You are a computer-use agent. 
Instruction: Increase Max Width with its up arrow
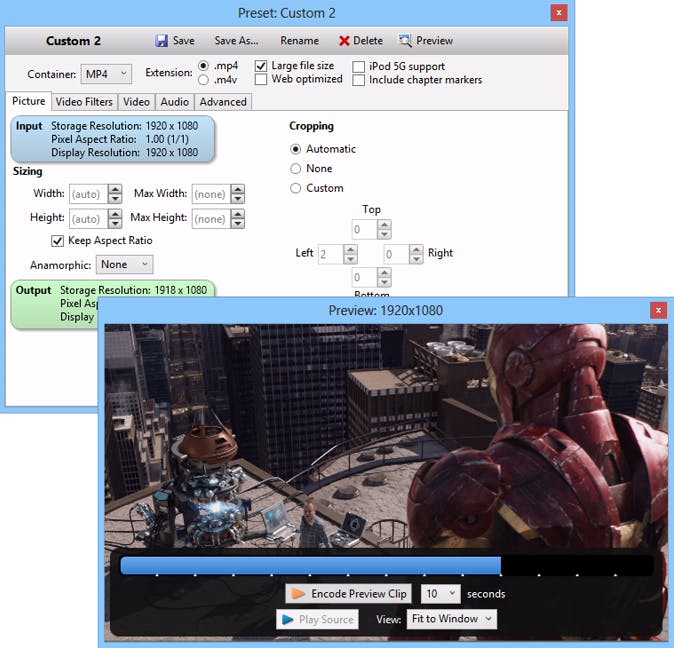pos(238,189)
